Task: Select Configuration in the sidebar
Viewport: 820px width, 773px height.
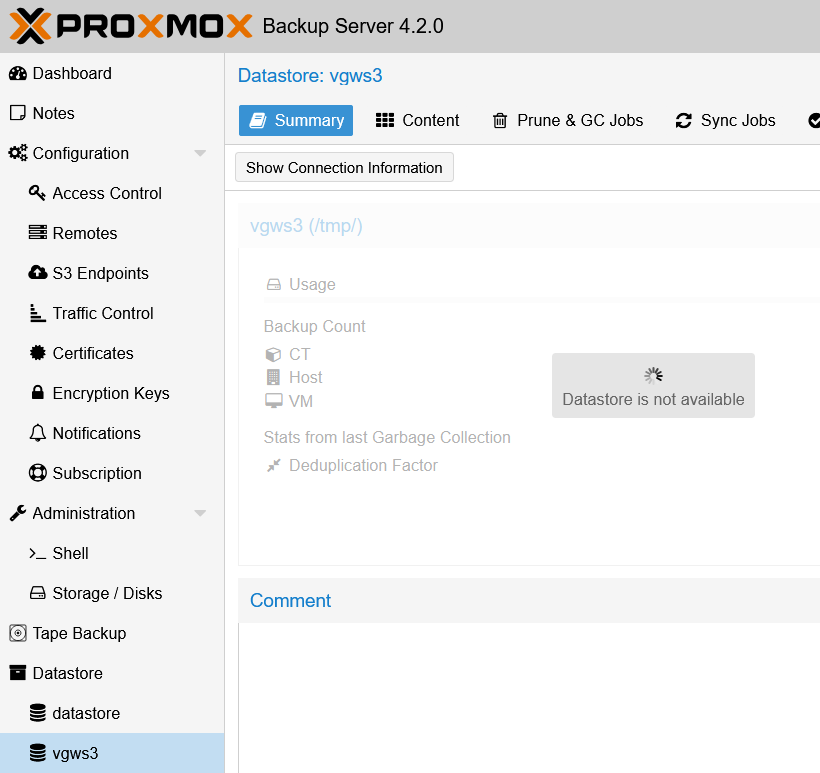Action: tap(112, 153)
